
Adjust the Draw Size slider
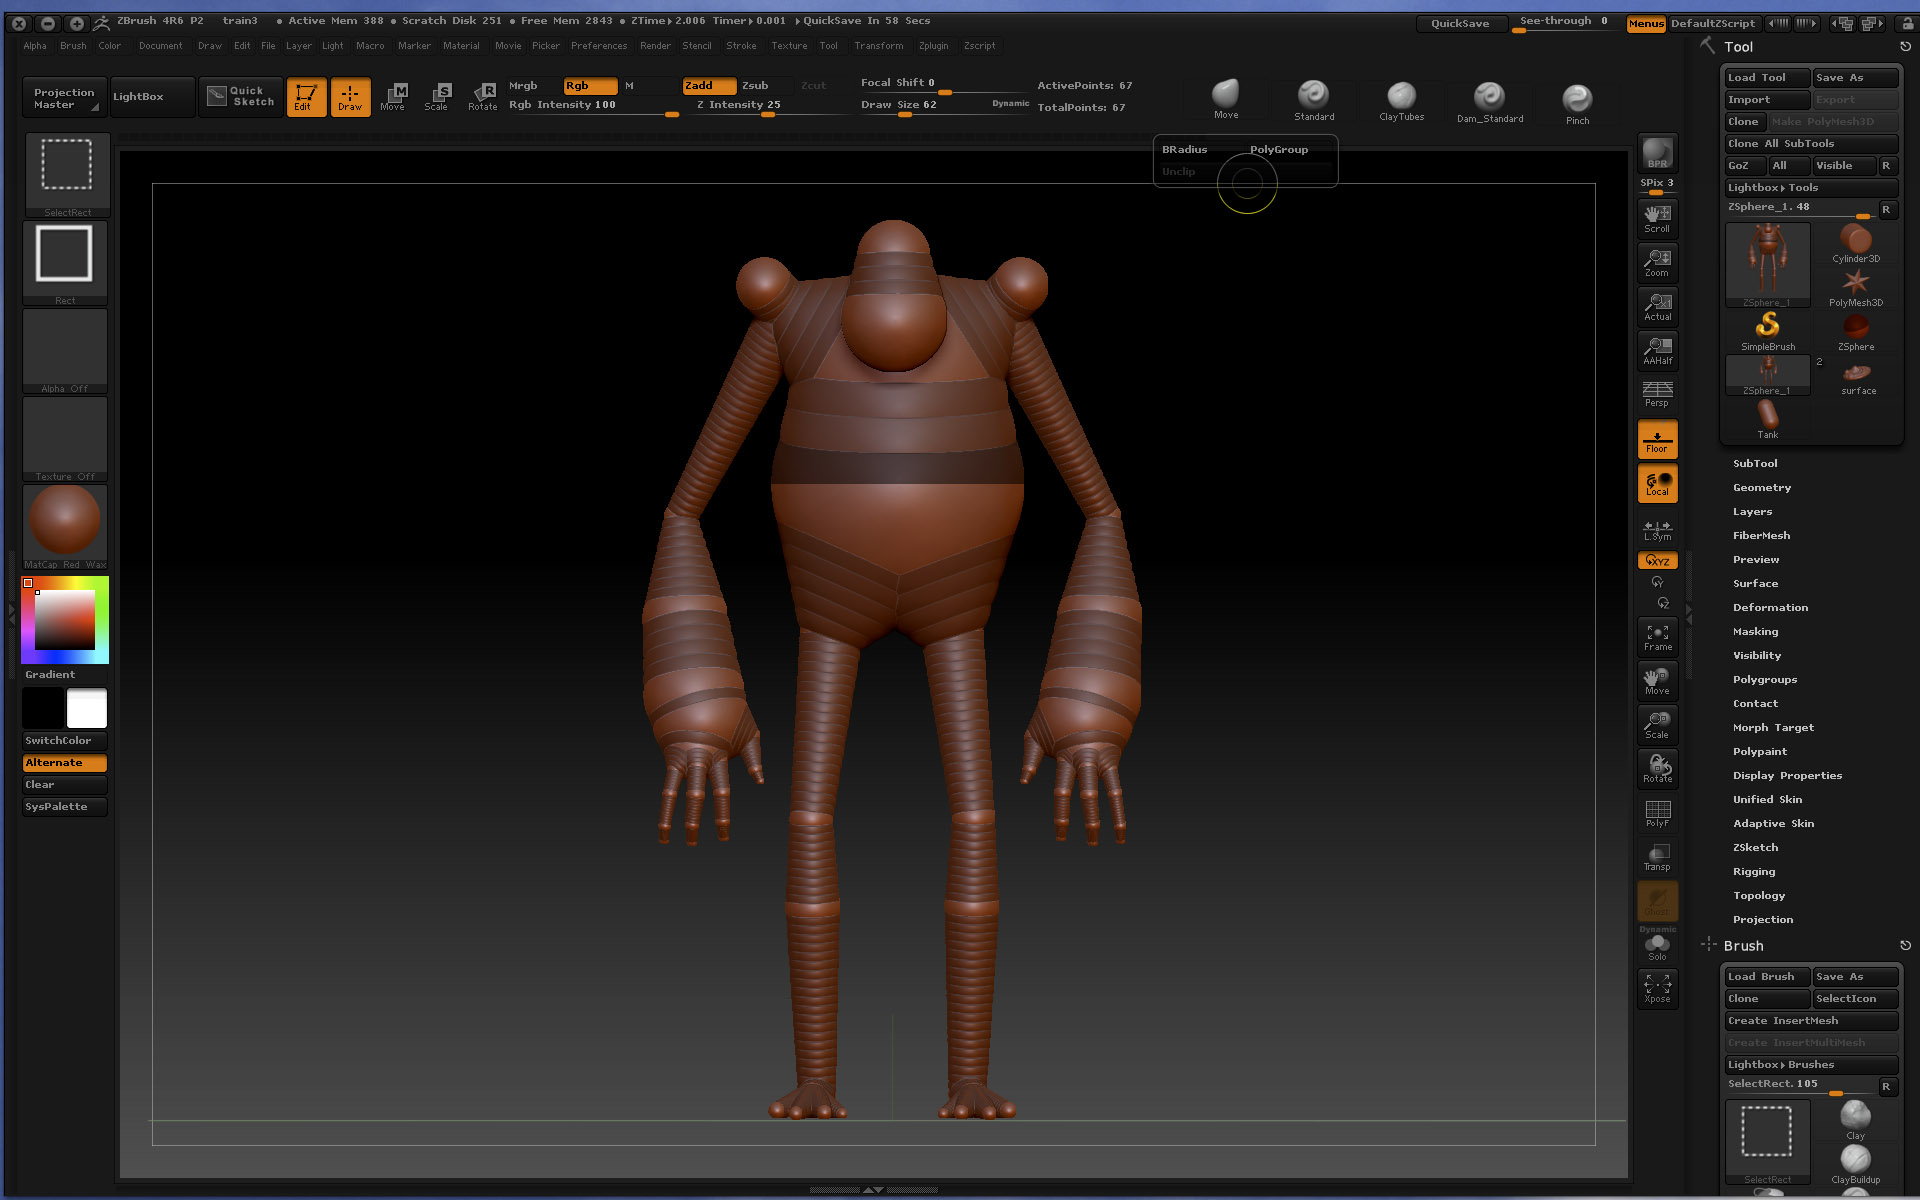click(x=943, y=106)
